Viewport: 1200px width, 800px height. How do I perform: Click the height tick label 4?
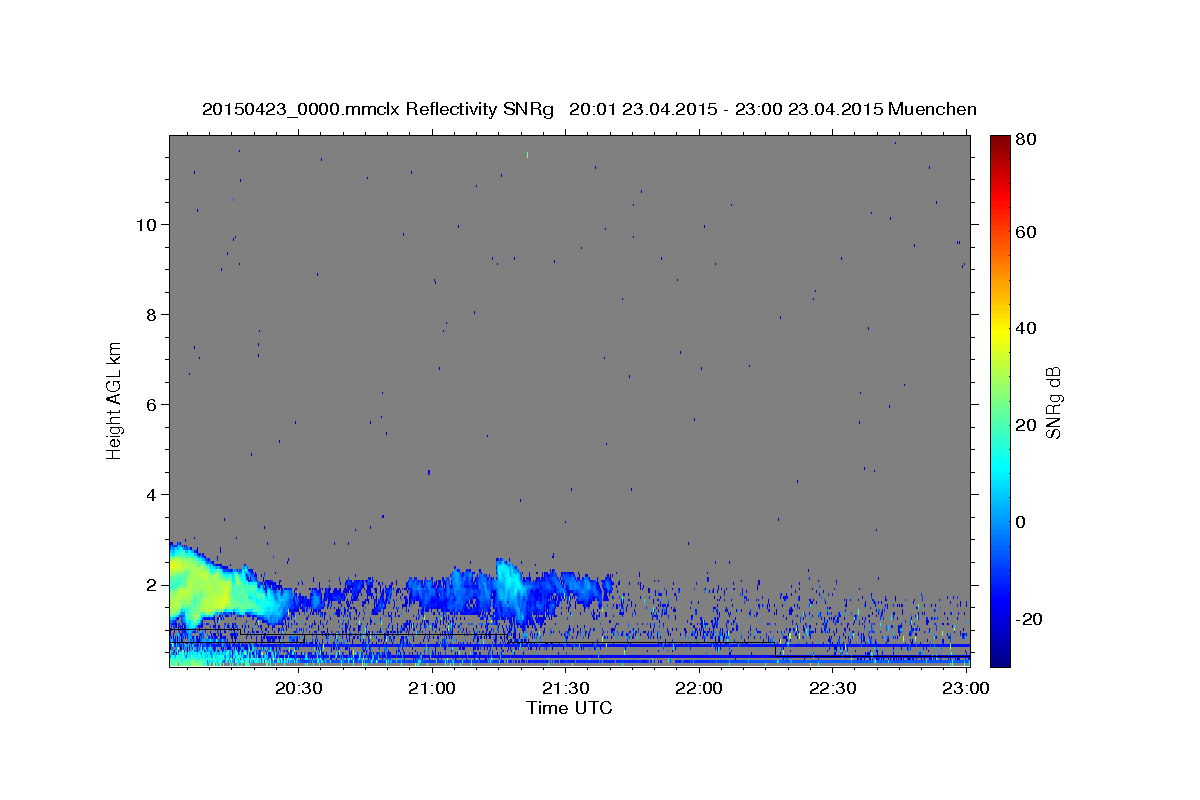click(153, 494)
